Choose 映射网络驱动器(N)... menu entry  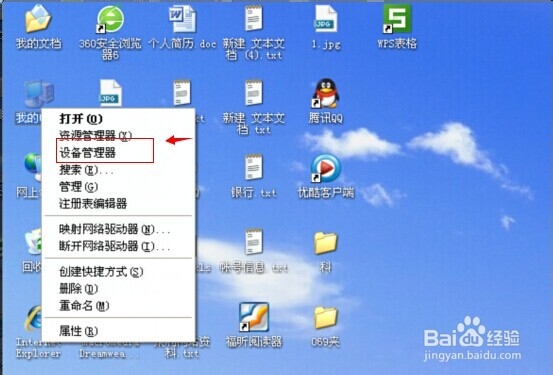[118, 229]
